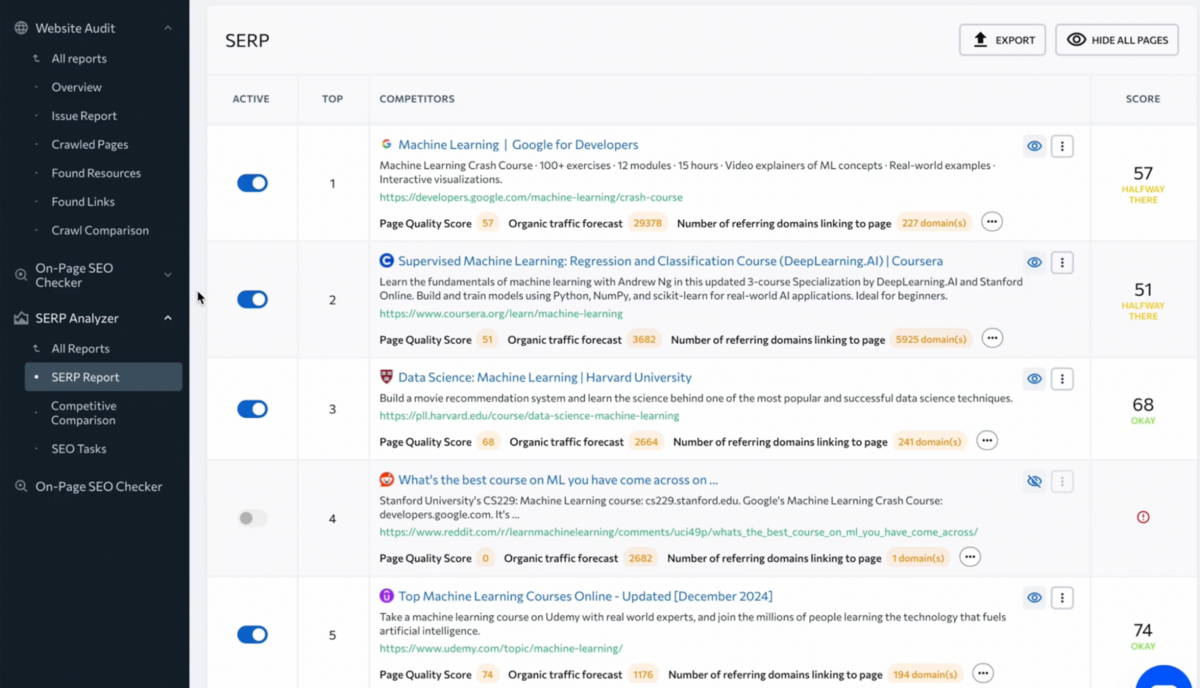Hide the Coursera page with the eye icon

click(x=1034, y=262)
